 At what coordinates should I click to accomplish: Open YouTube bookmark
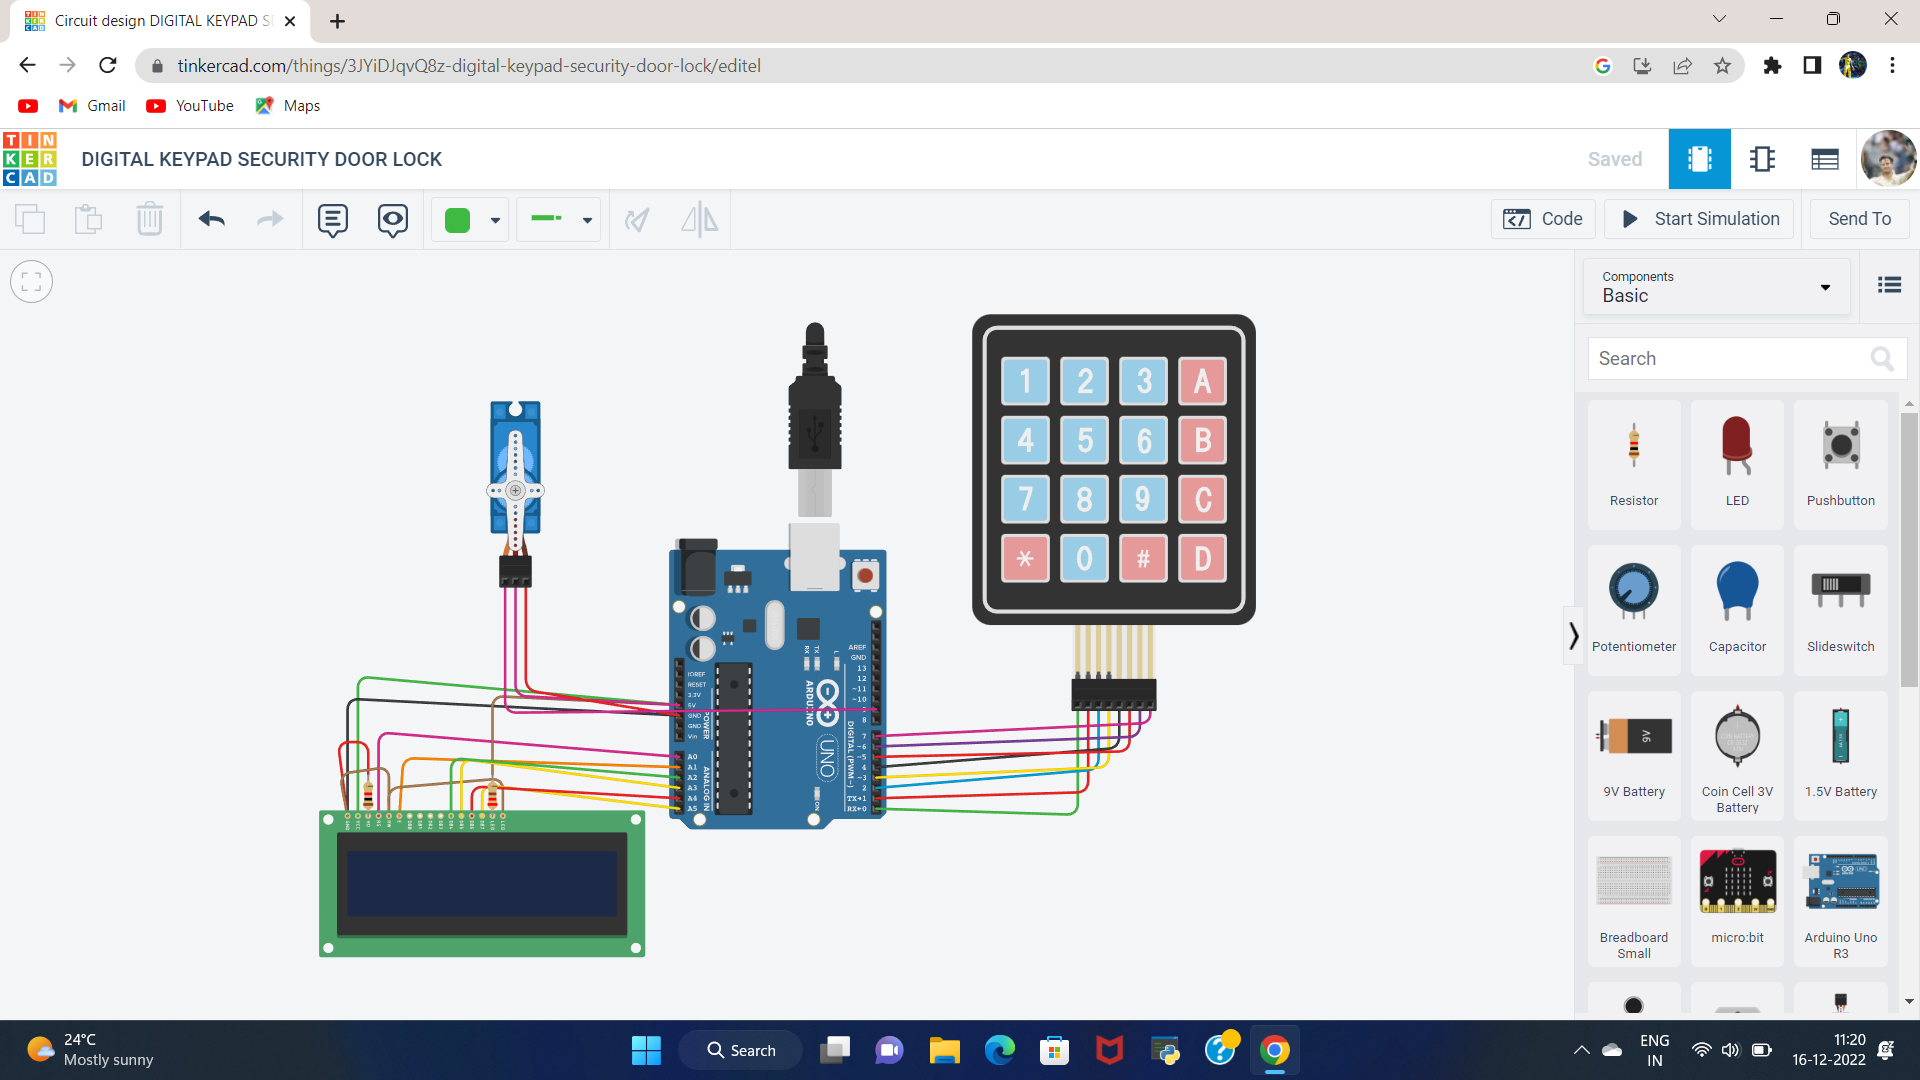click(x=190, y=106)
